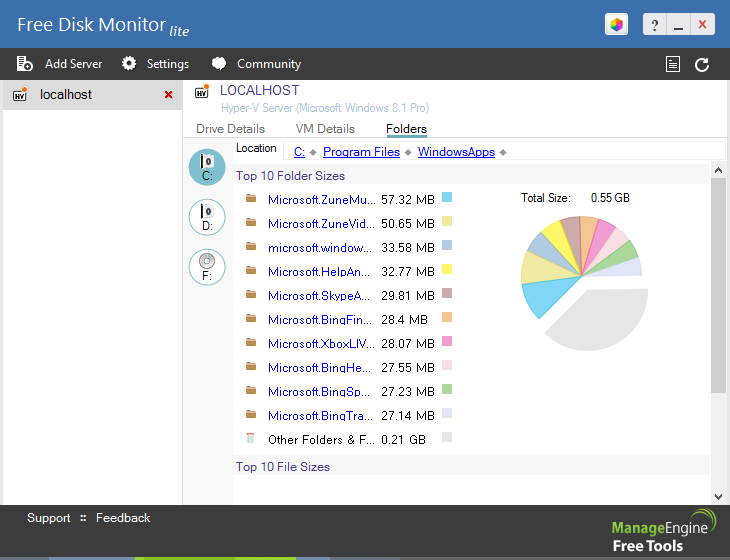730x560 pixels.
Task: Click scrollbar down arrow in Folders panel
Action: coord(718,497)
